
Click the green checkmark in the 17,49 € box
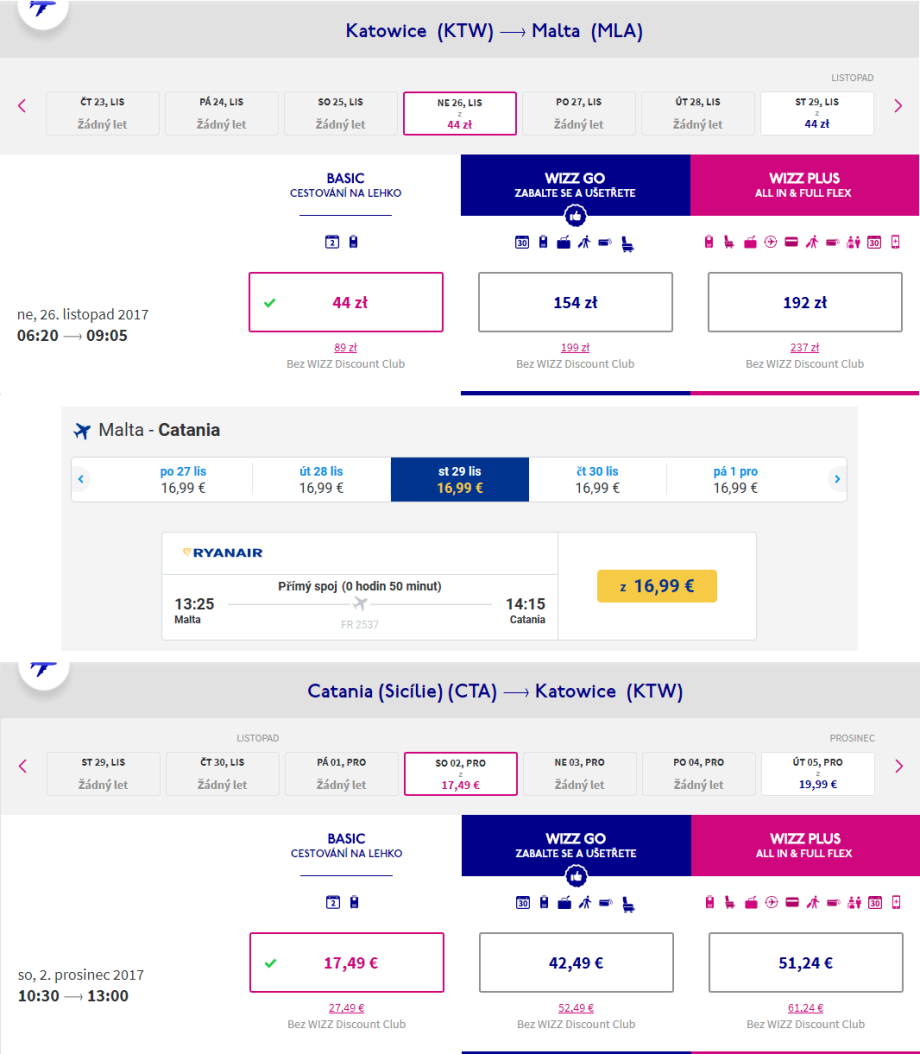point(270,964)
